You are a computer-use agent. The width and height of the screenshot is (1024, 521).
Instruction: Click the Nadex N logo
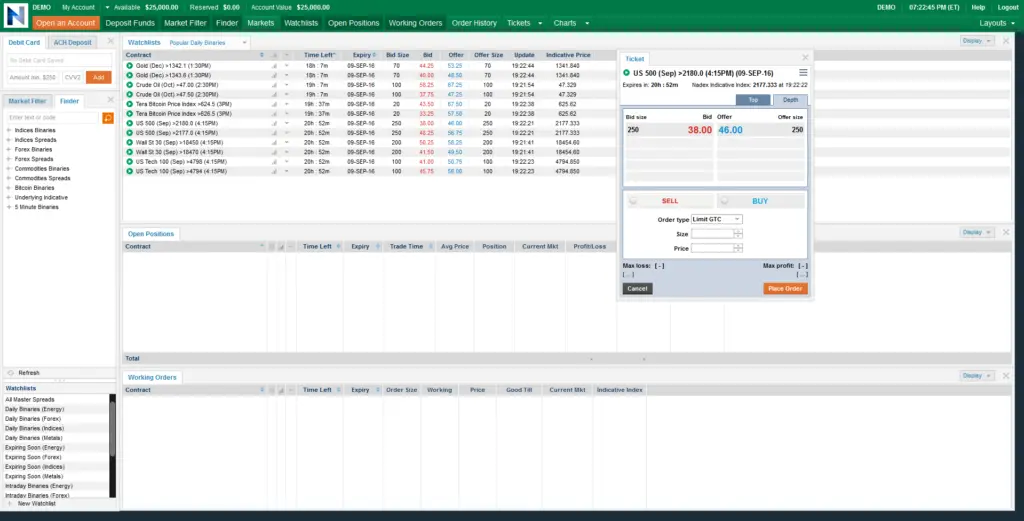tap(16, 15)
